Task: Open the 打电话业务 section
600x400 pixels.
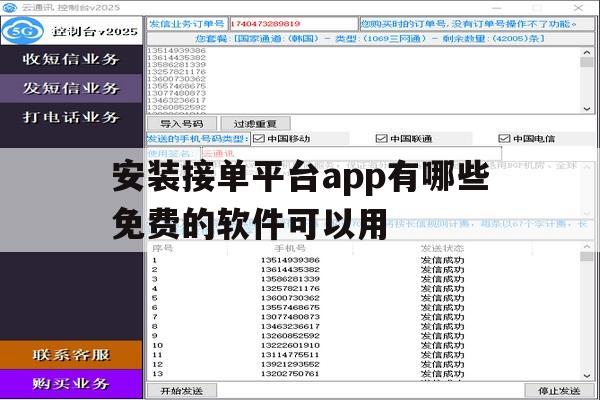Action: tap(71, 117)
